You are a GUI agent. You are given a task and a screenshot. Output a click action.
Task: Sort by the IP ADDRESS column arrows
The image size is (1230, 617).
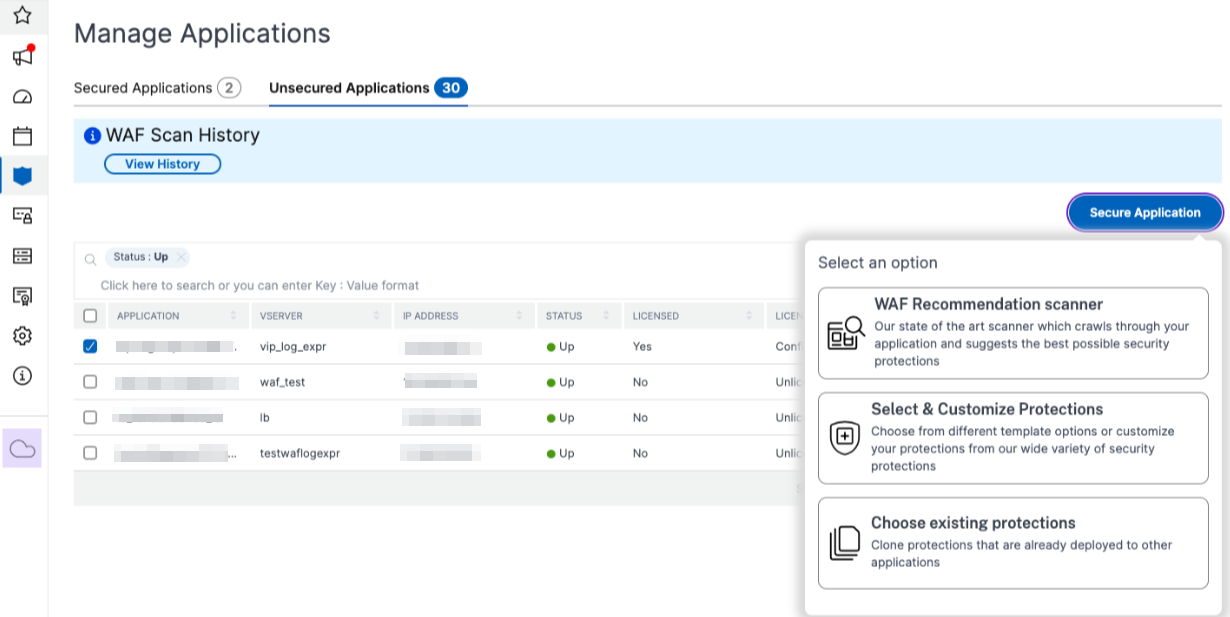[520, 316]
